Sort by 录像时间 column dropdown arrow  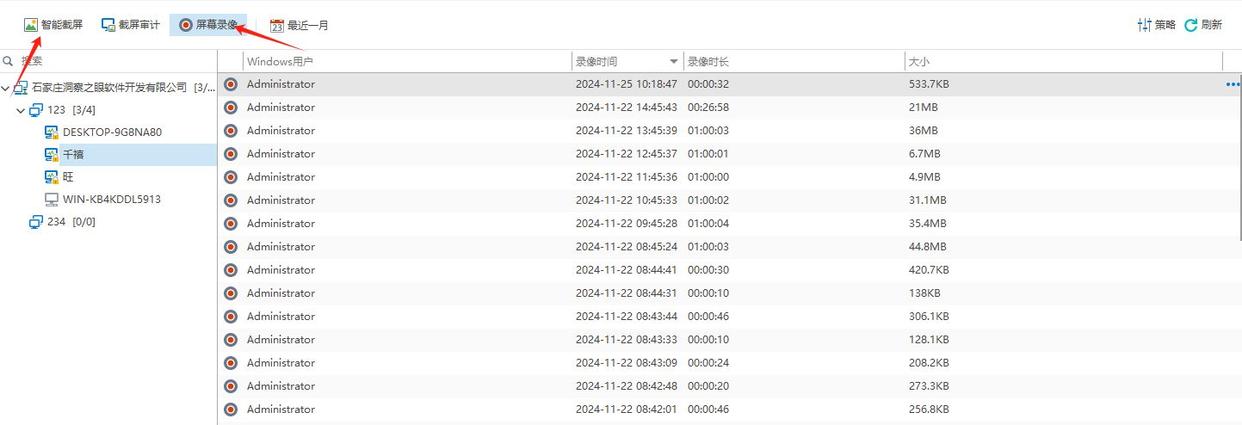673,62
